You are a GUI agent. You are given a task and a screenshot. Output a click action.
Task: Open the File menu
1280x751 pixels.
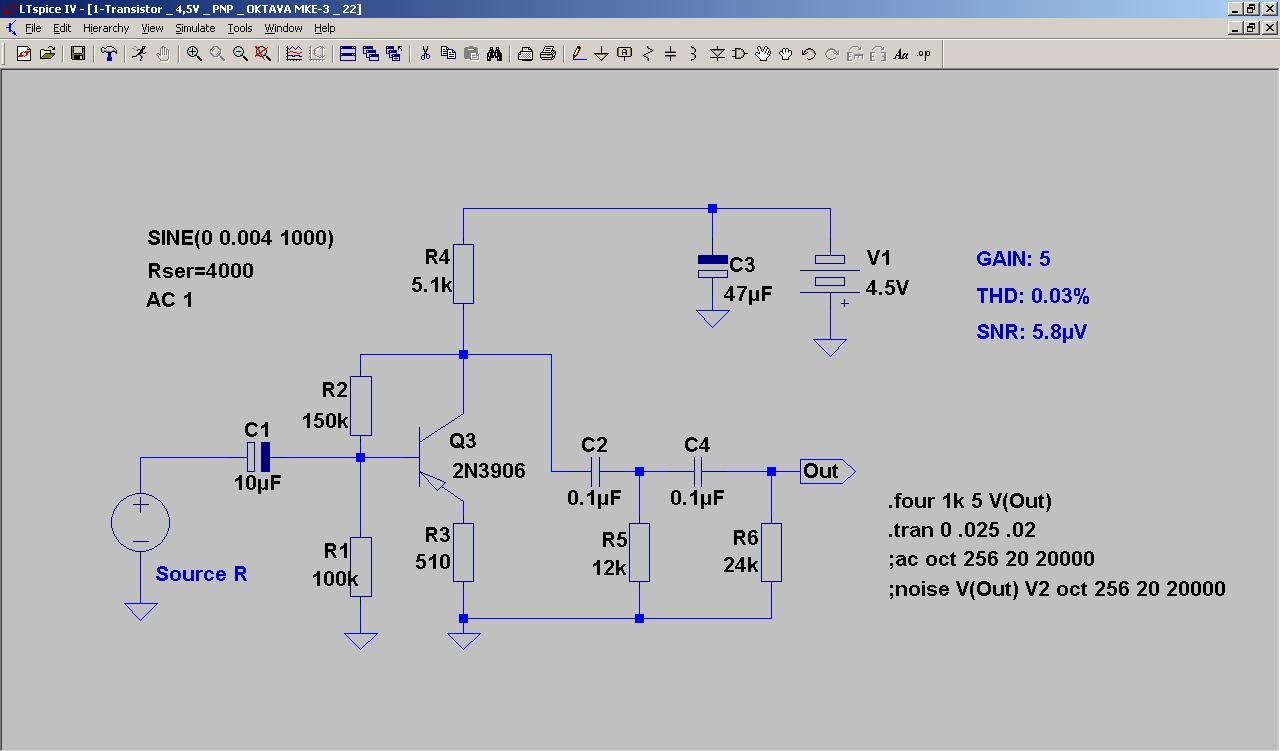[33, 28]
